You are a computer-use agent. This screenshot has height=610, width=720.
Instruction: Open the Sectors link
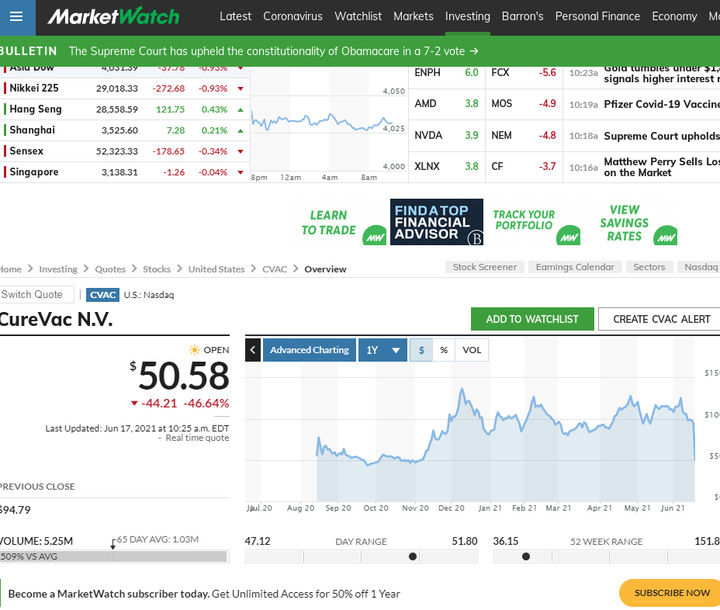click(649, 267)
